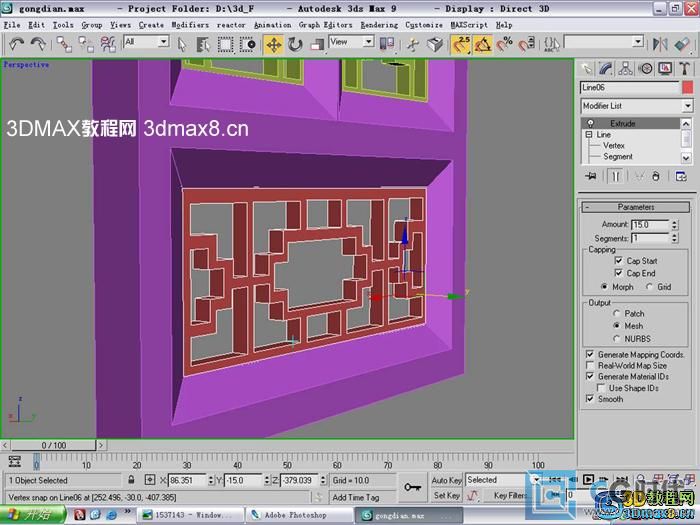Open the reference coordinate View dropdown
Image resolution: width=700 pixels, height=525 pixels.
[351, 42]
